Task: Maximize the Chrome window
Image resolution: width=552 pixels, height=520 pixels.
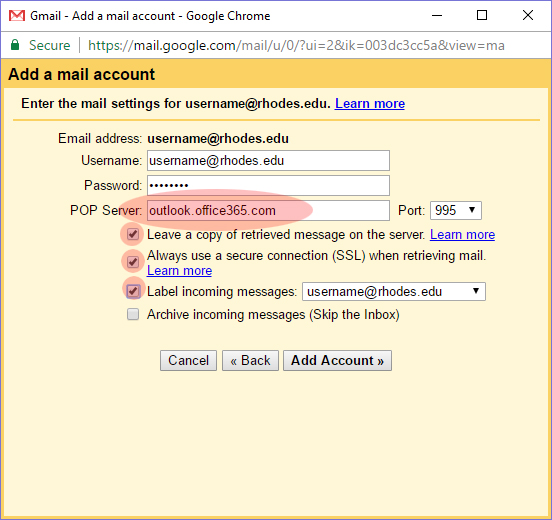Action: 482,15
